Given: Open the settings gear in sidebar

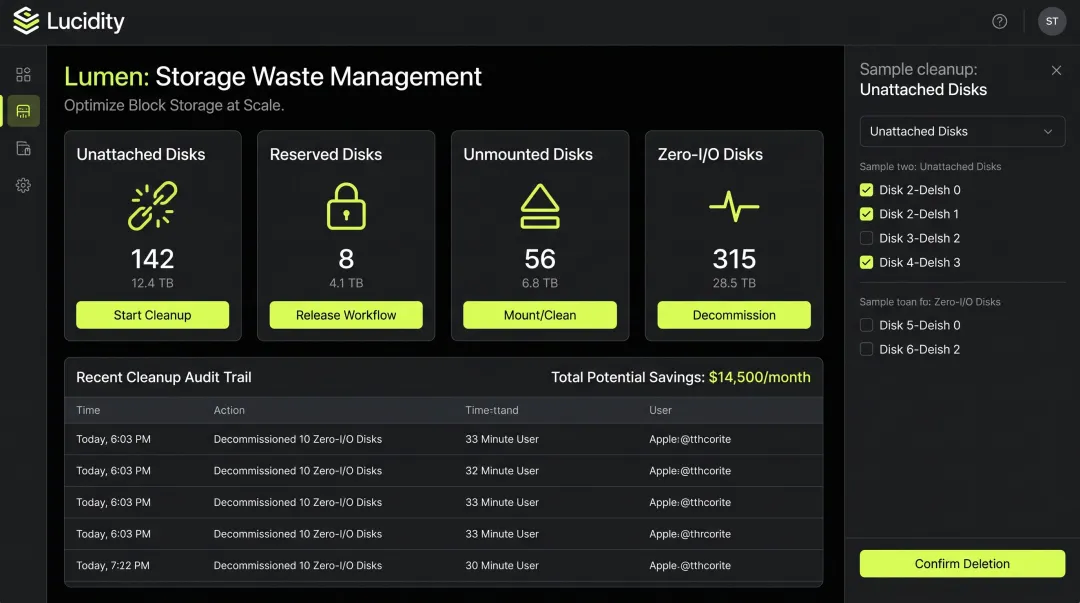Looking at the screenshot, I should point(23,185).
